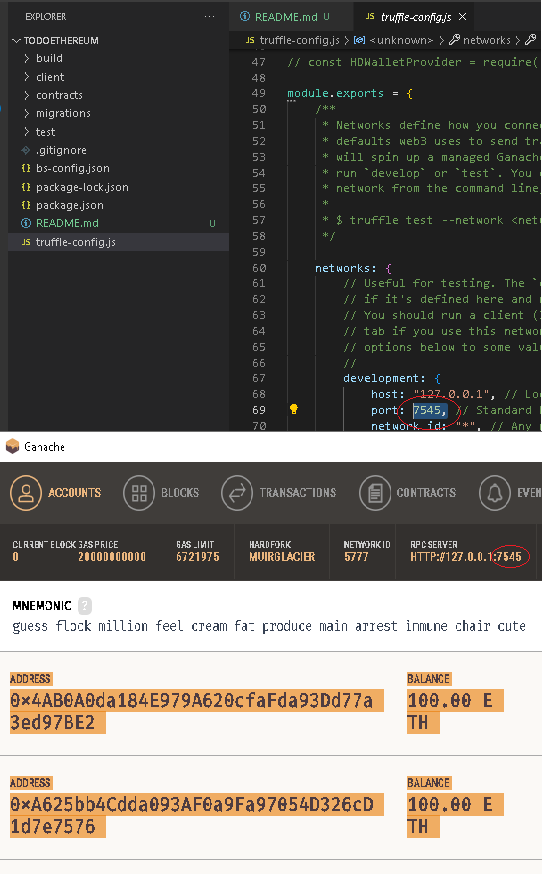This screenshot has height=874, width=542.
Task: Click the module.exports code line
Action: (x=350, y=93)
